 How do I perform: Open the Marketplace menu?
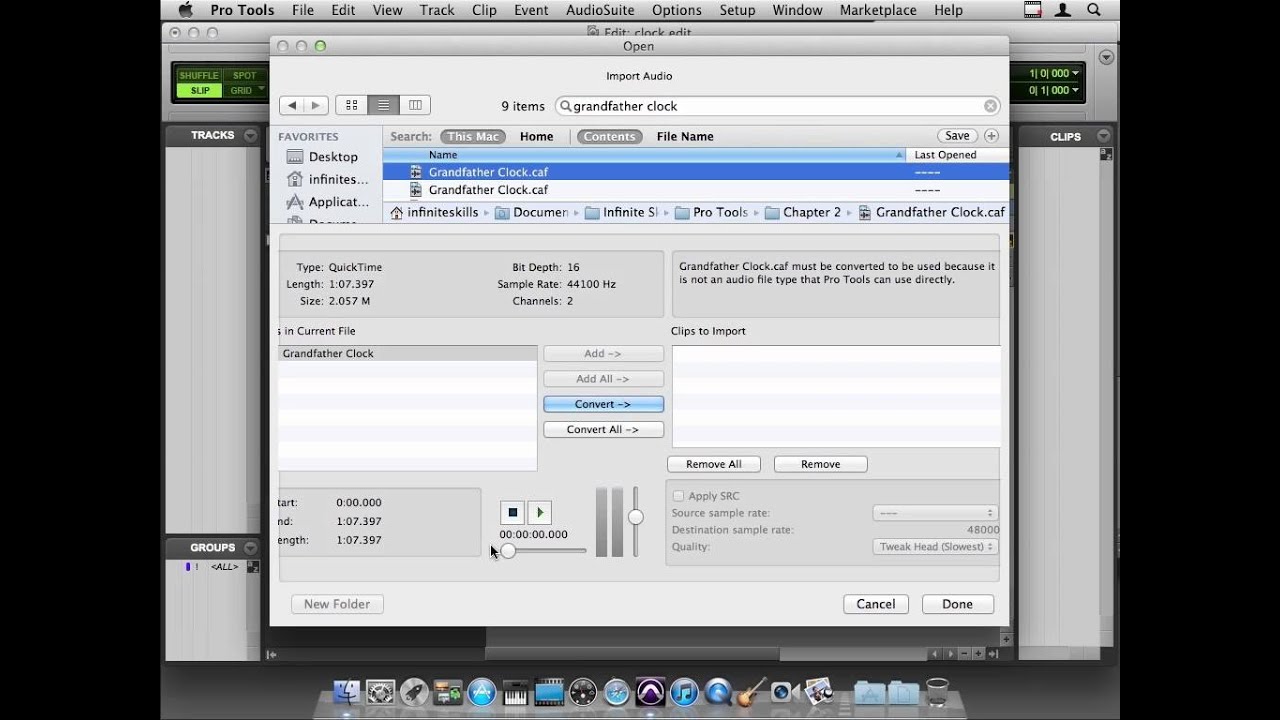[878, 10]
